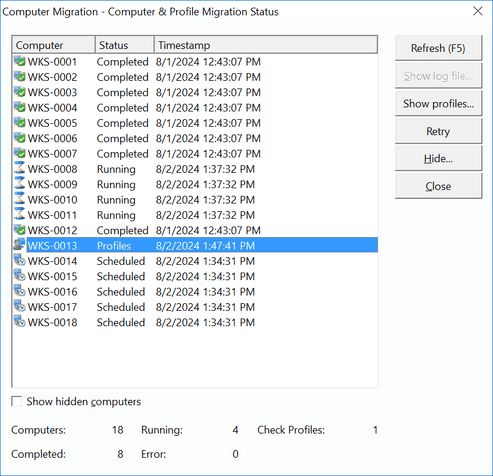This screenshot has height=476, width=493.
Task: Click the Check Profiles count value 1
Action: [x=375, y=430]
